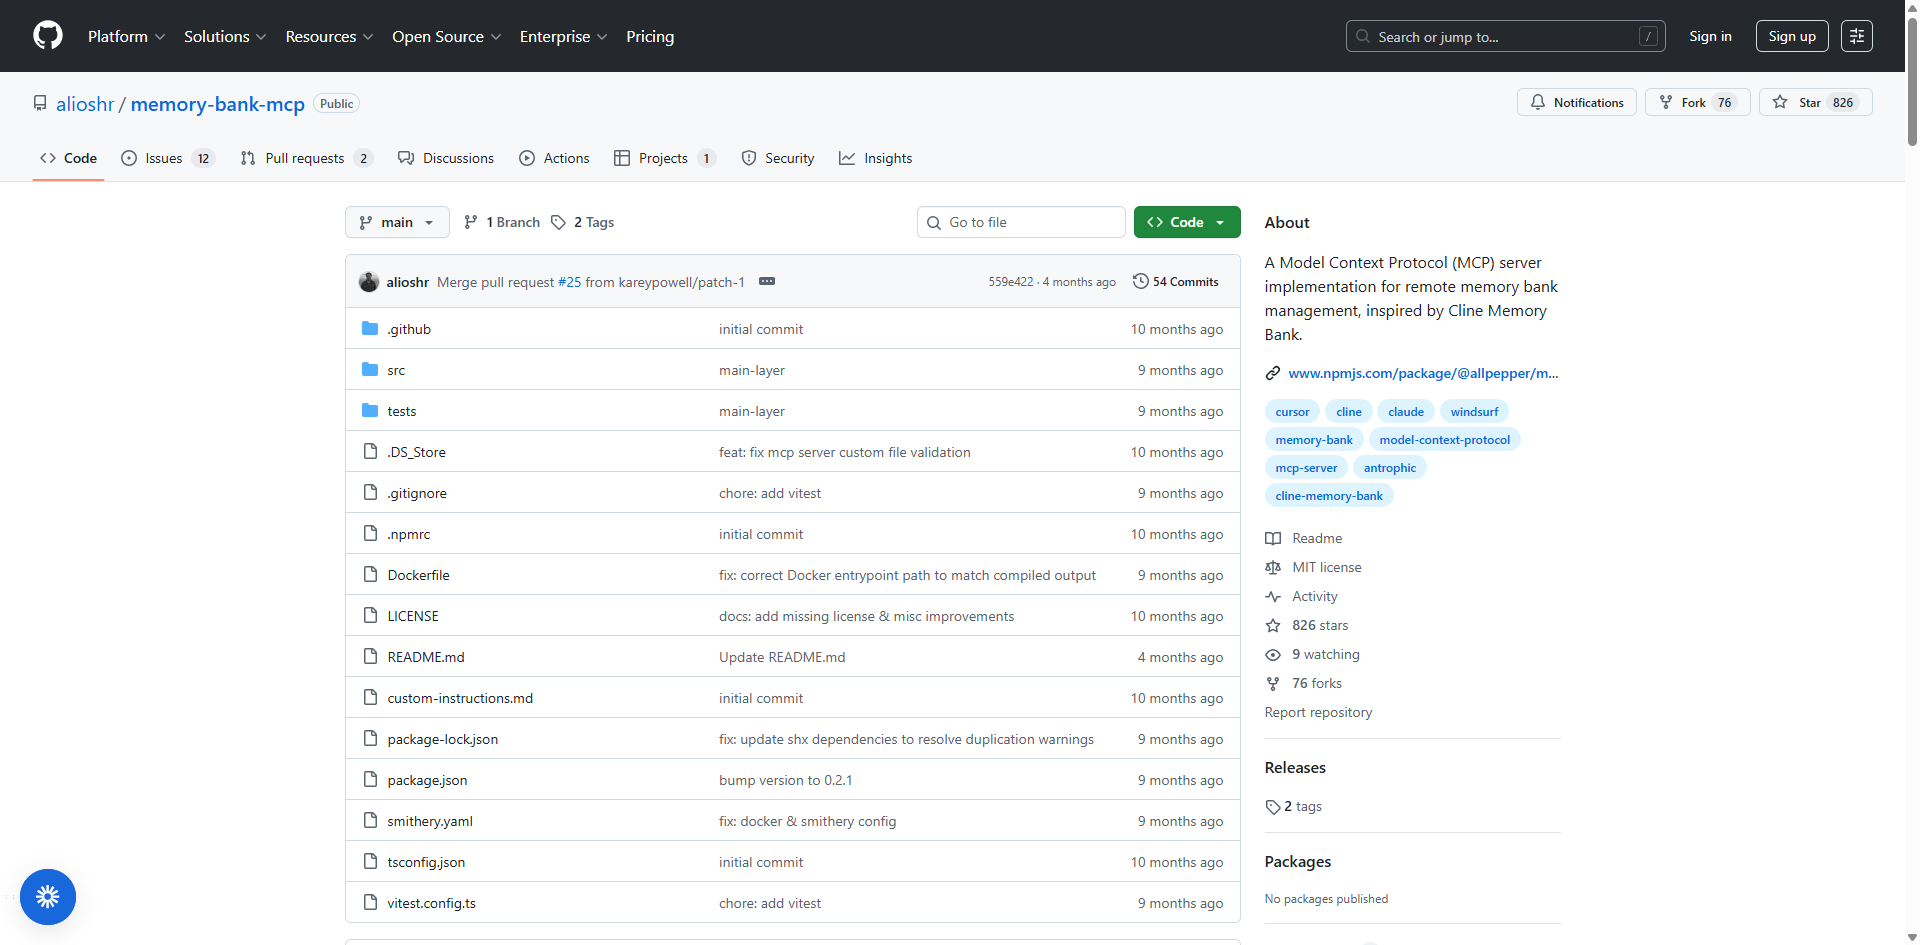Open the main branch dropdown
Viewport: 1920px width, 945px height.
point(397,222)
